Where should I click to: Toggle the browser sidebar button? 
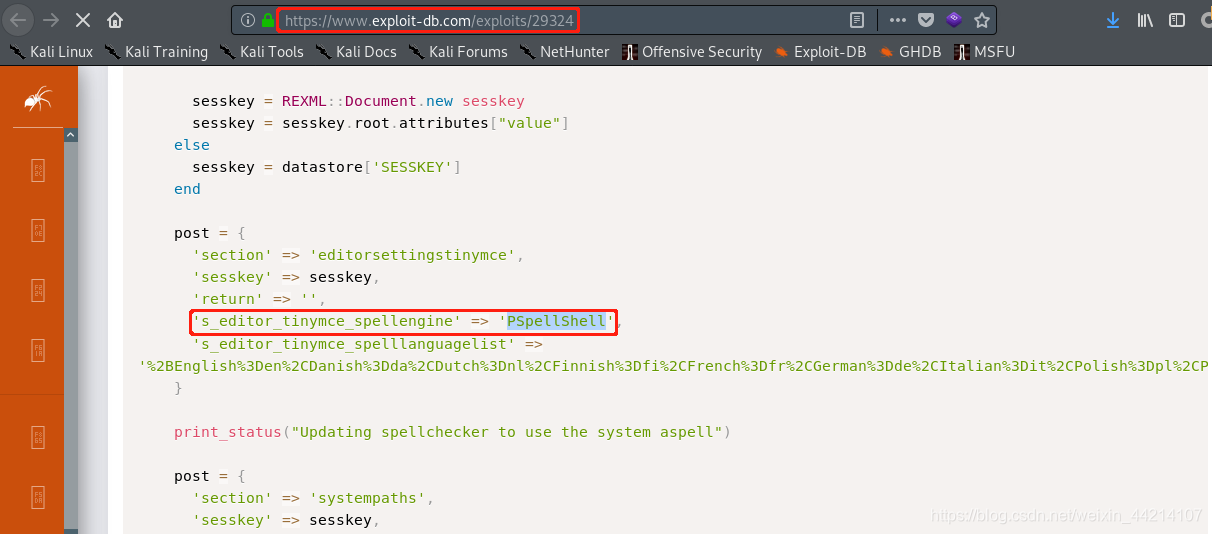point(1177,20)
